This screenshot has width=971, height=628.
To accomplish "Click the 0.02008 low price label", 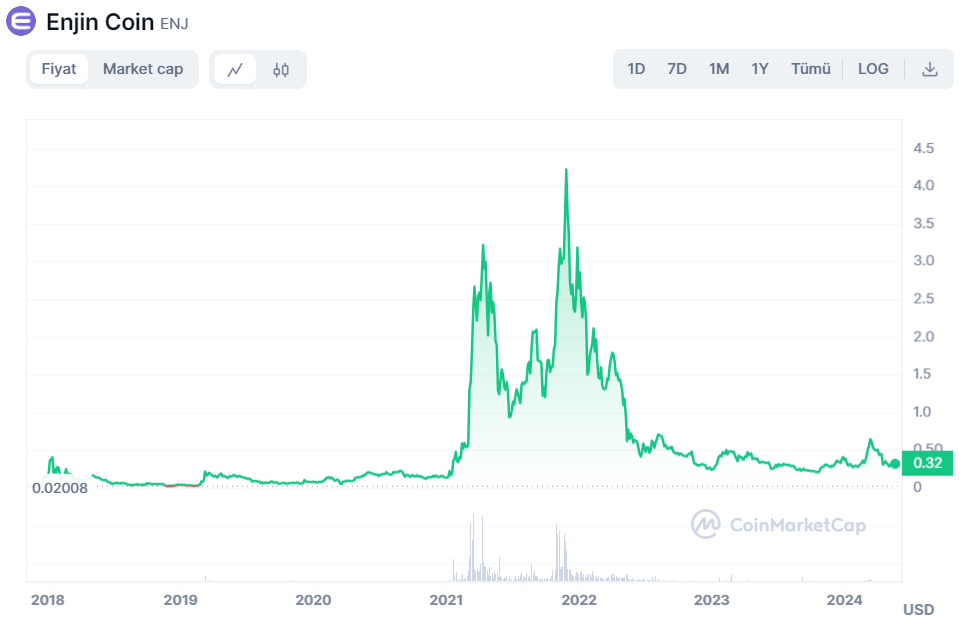I will [x=60, y=488].
